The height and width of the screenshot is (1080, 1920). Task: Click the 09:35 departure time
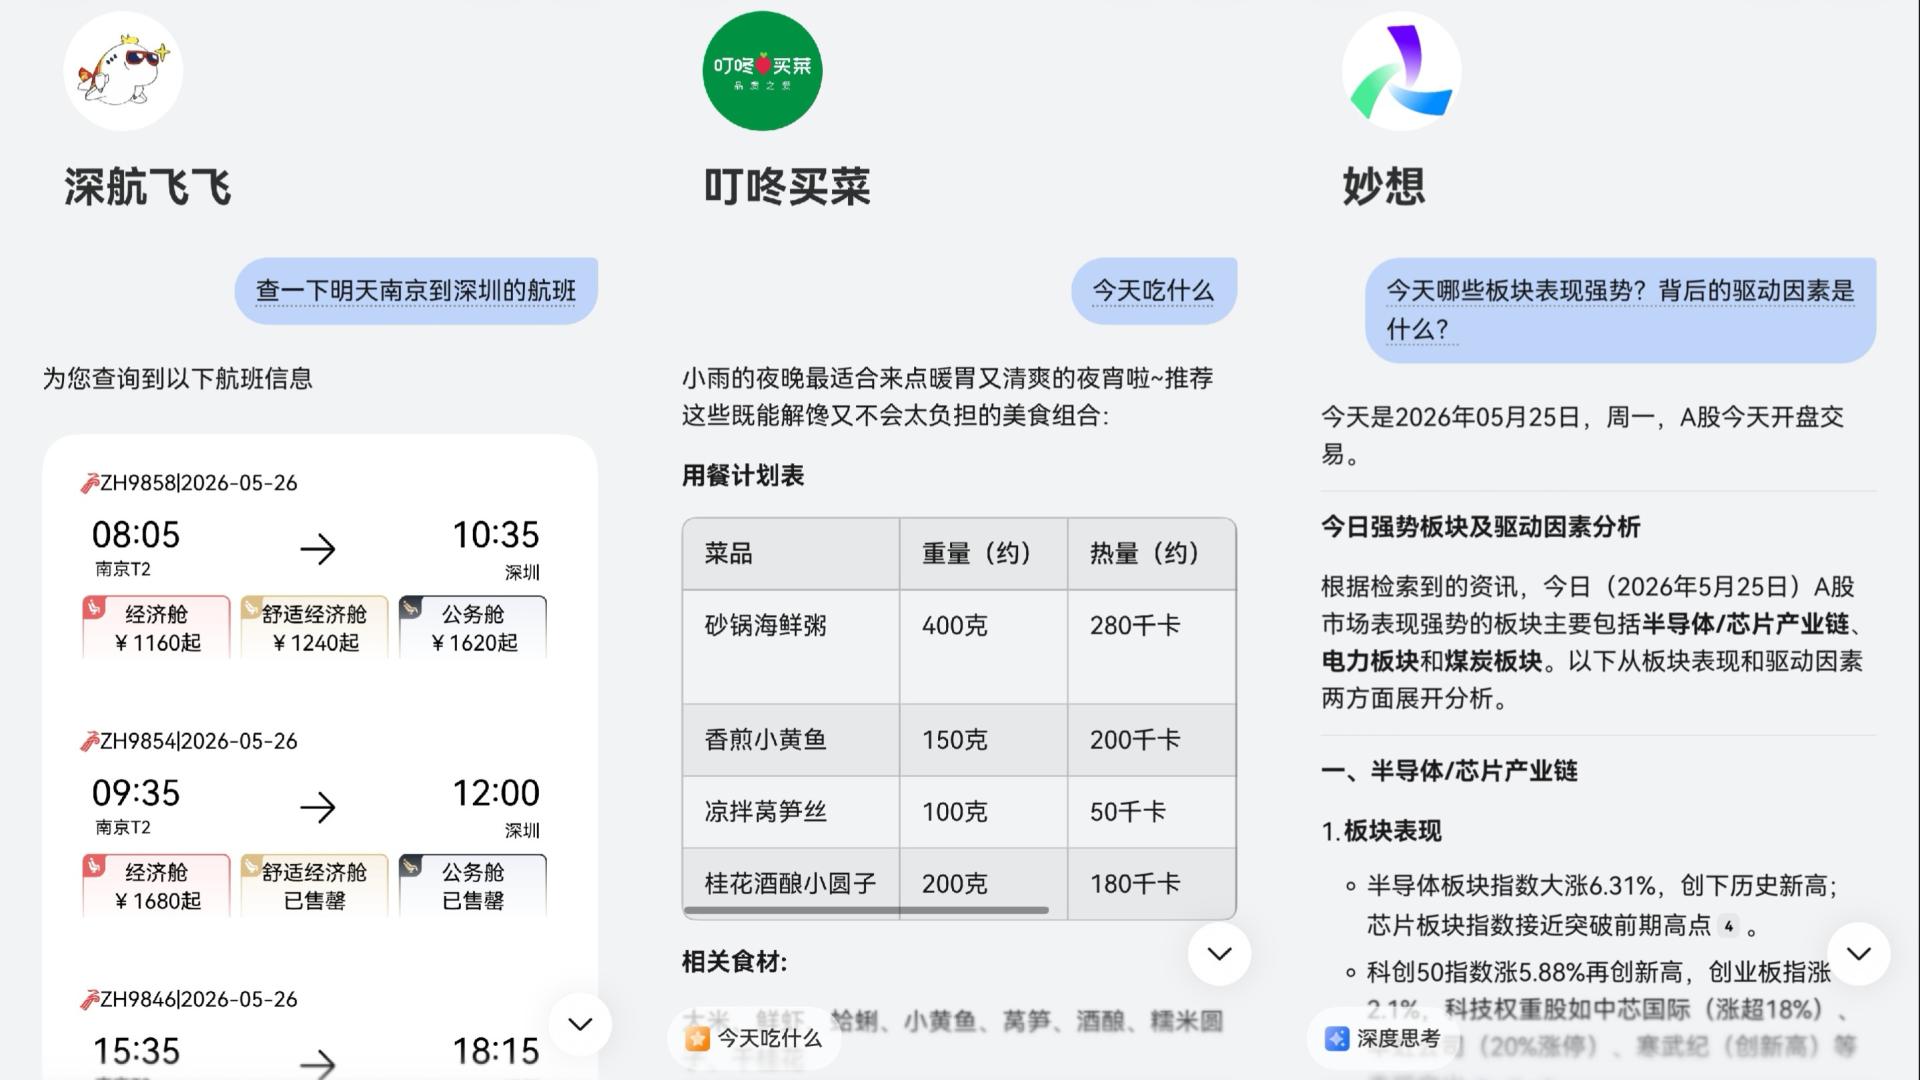click(x=136, y=793)
